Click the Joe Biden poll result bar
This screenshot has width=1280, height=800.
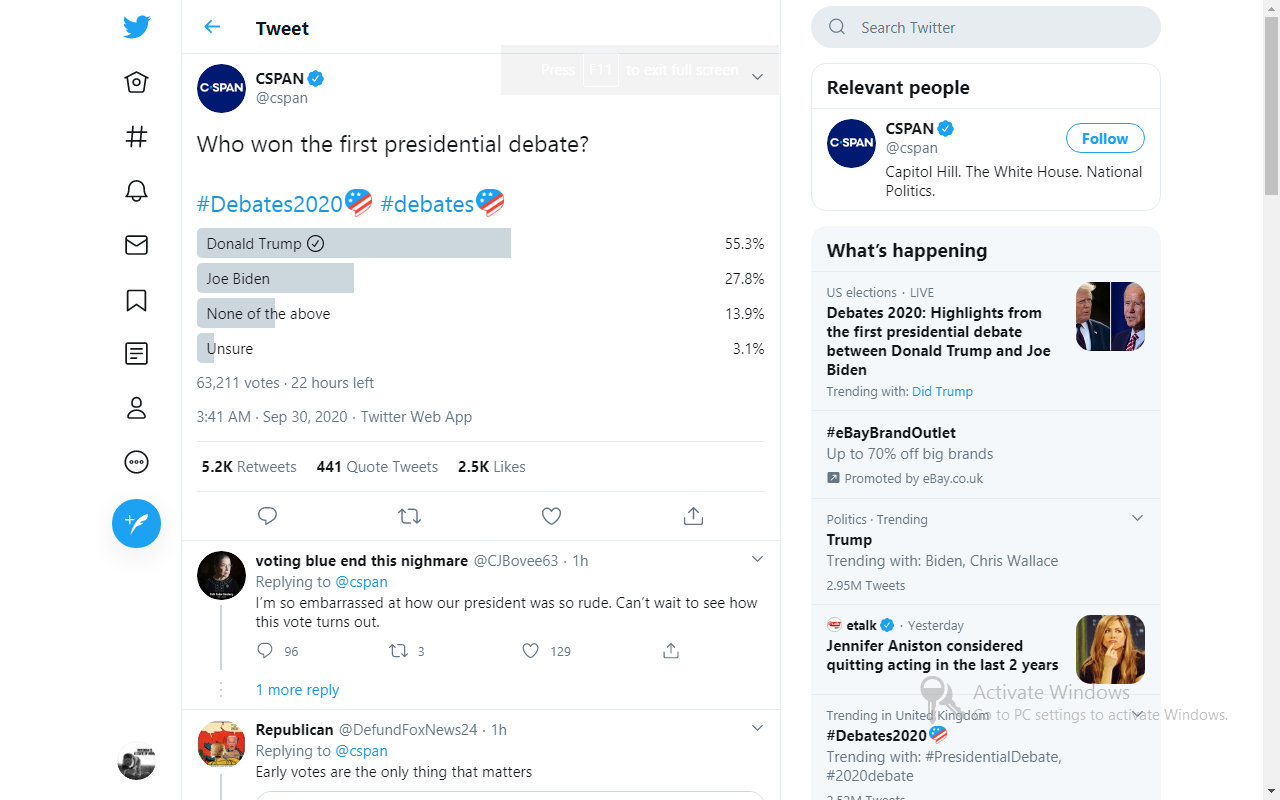pyautogui.click(x=276, y=278)
